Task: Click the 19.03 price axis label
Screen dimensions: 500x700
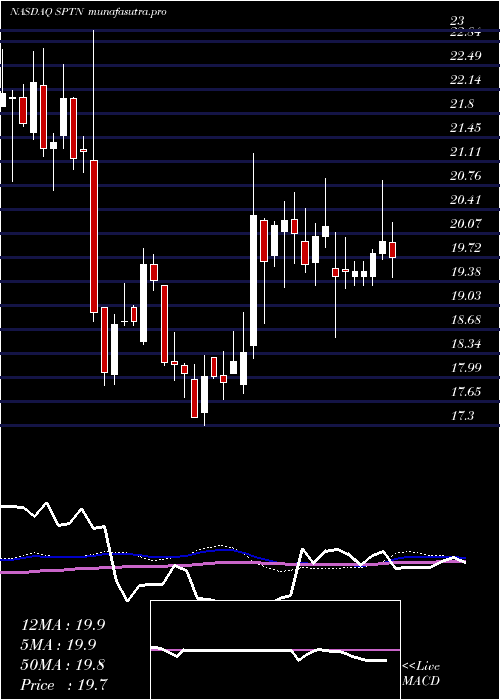Action: coord(466,296)
